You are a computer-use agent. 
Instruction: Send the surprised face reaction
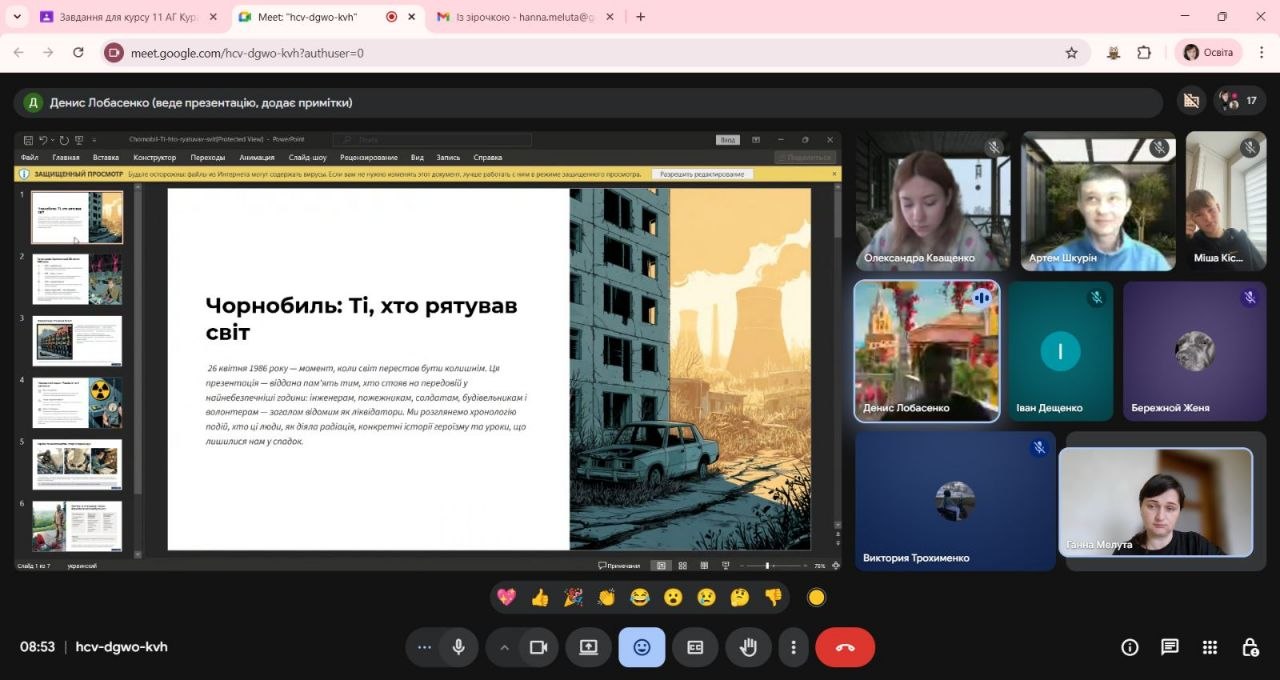tap(673, 597)
